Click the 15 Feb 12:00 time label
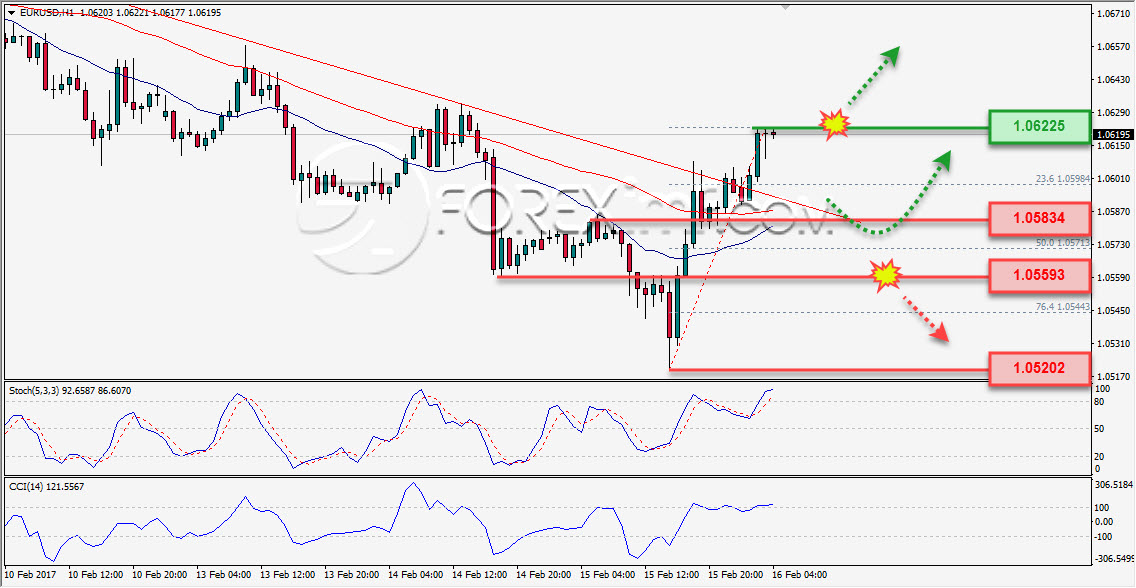This screenshot has width=1136, height=588. pos(670,574)
